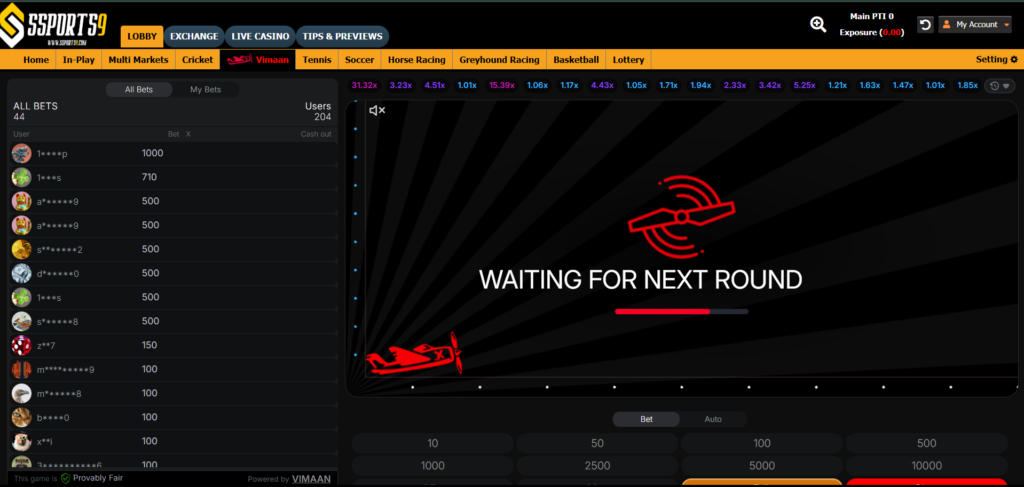The image size is (1024, 487).
Task: Click the SSports9 logo
Action: pyautogui.click(x=57, y=25)
